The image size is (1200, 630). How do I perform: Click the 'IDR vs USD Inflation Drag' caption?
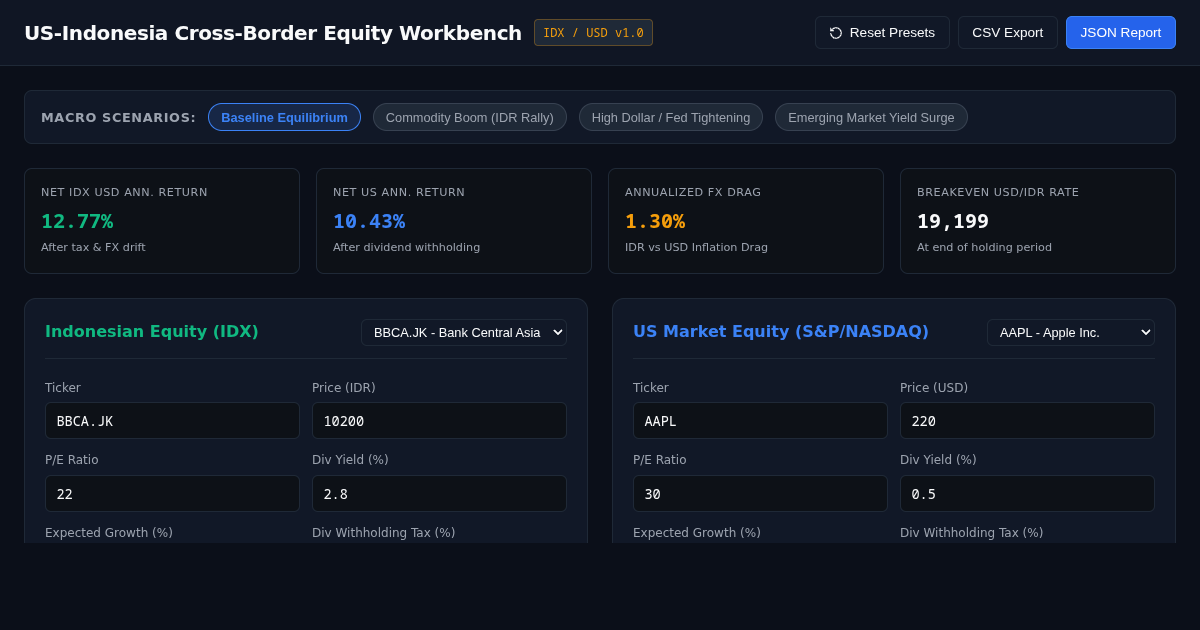(696, 247)
